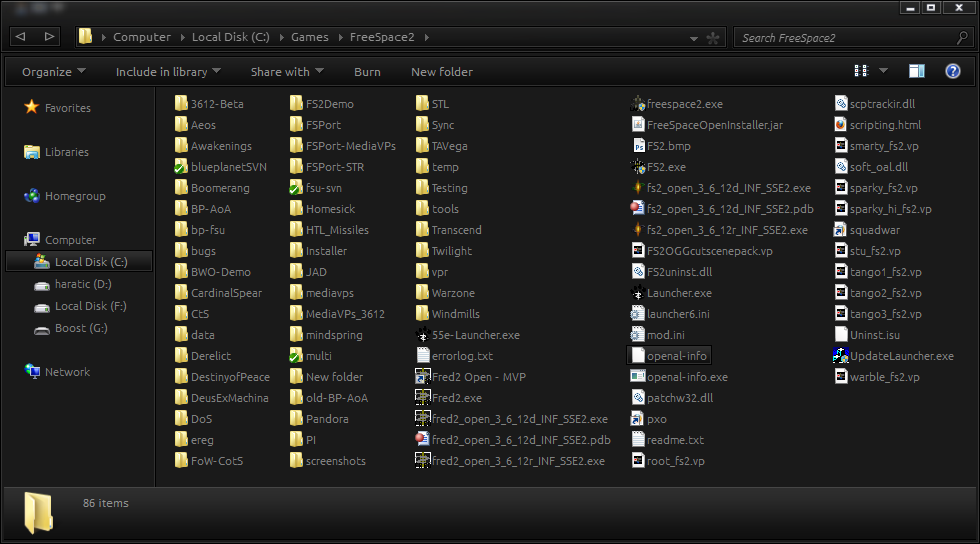Go back to previous folder

(x=21, y=37)
